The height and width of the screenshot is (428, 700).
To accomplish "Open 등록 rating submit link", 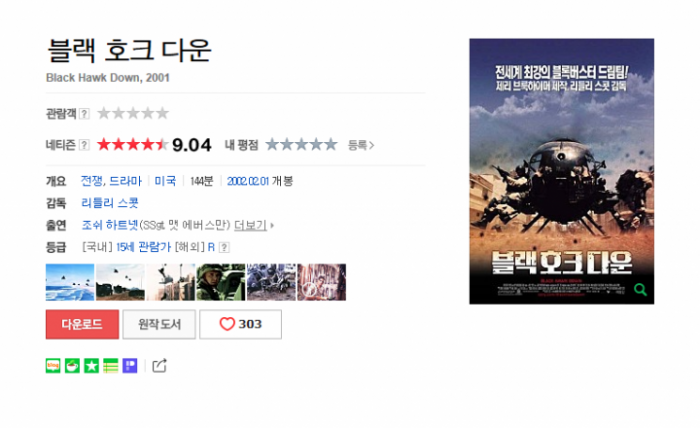I will [x=361, y=145].
